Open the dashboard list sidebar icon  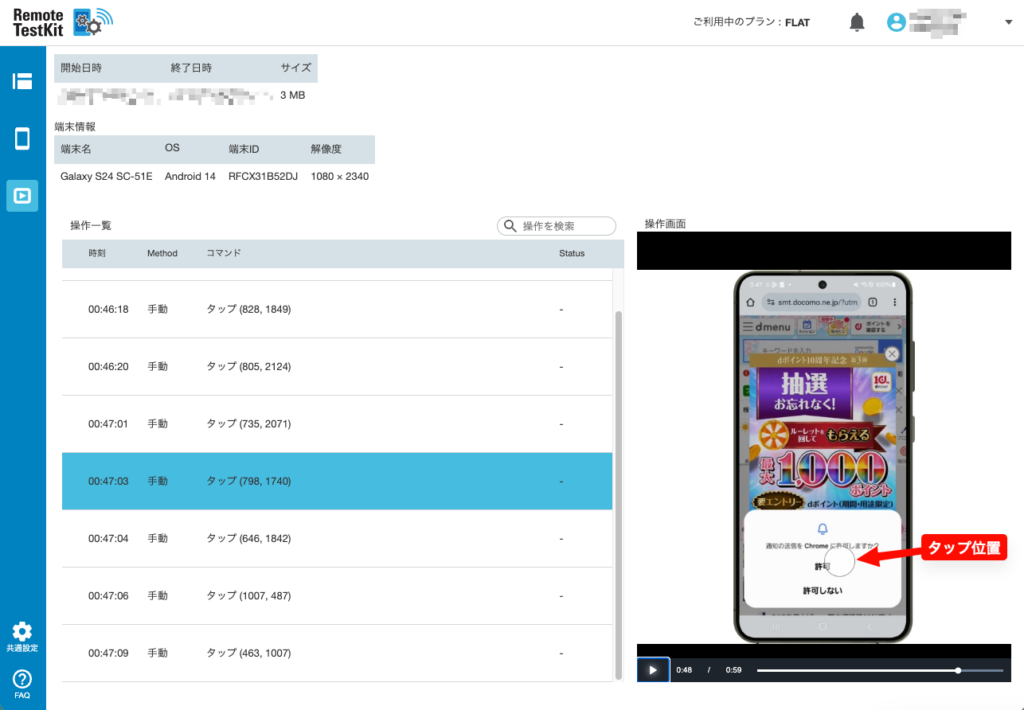pos(22,81)
